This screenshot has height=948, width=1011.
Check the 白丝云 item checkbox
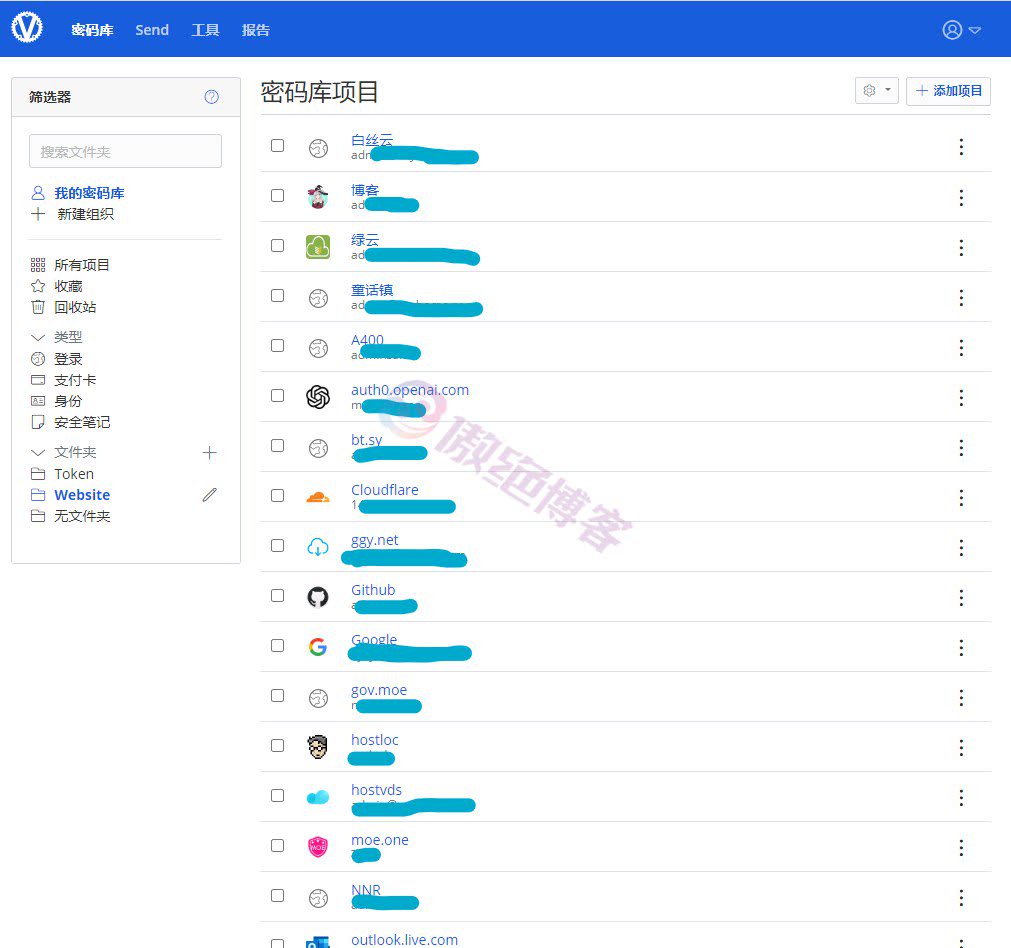(277, 145)
